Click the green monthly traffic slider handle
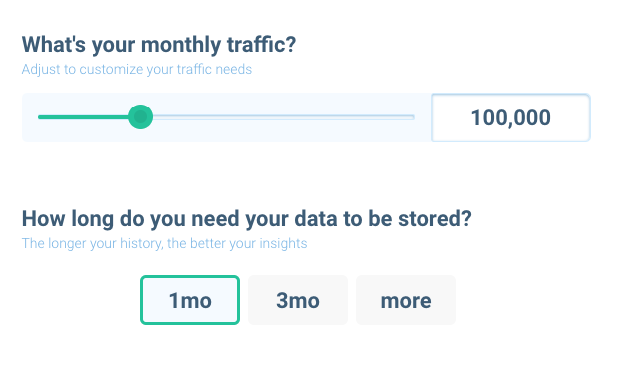This screenshot has width=628, height=366. [140, 117]
